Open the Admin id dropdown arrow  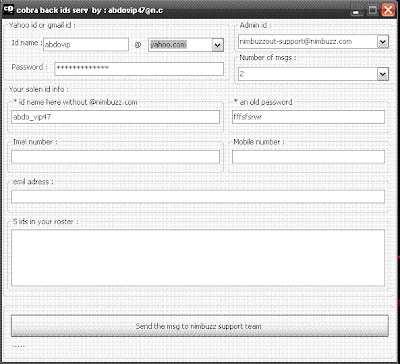[x=383, y=42]
